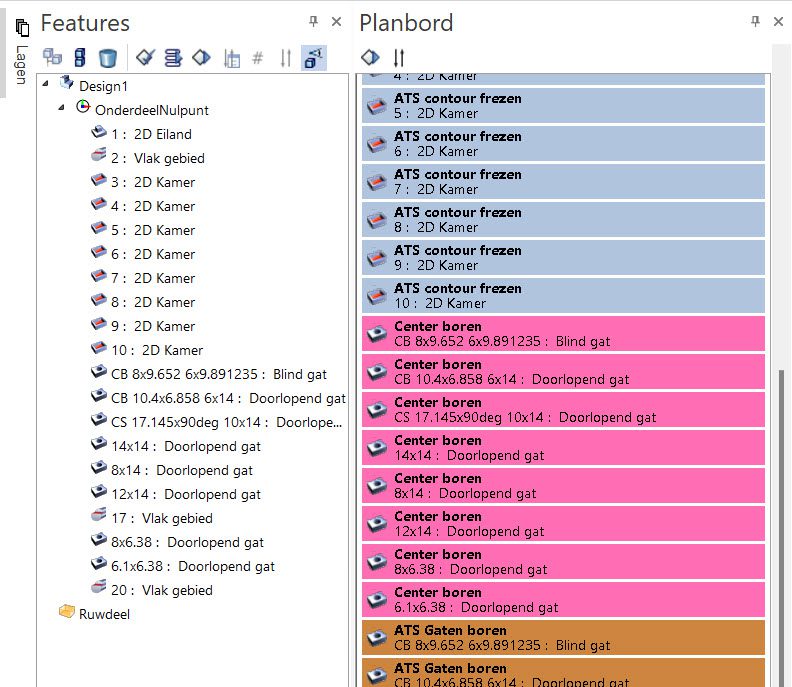Select the Ruwdeel item
Image resolution: width=792 pixels, height=687 pixels.
[x=104, y=614]
